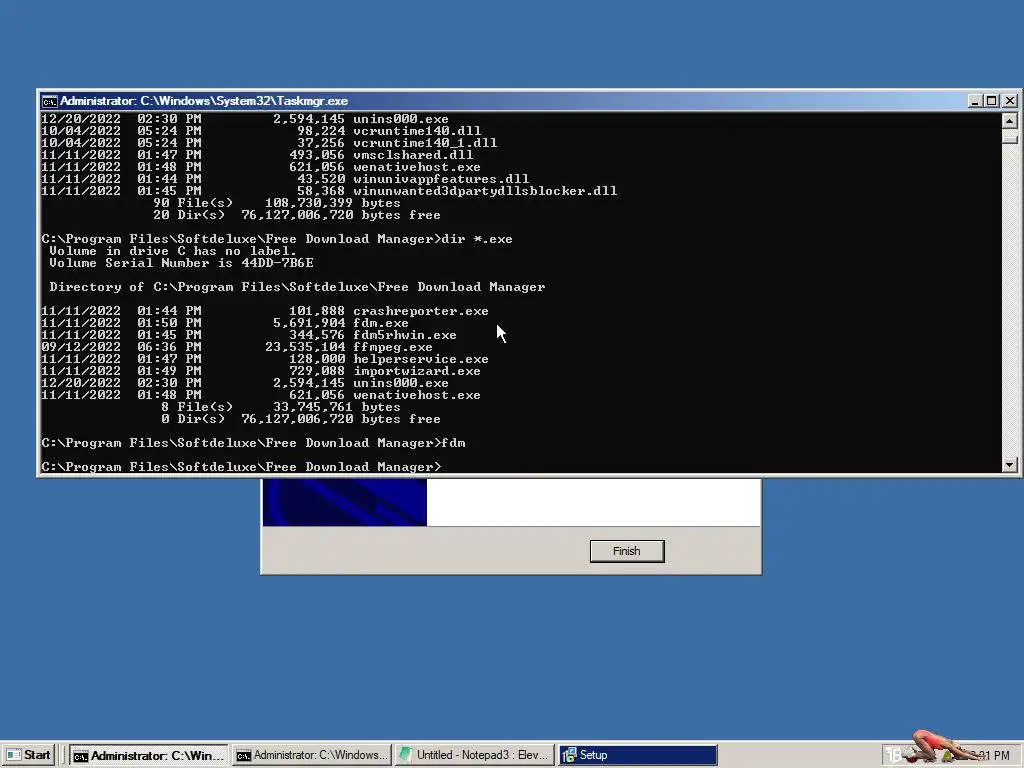Activate second Administrator C:\Windows taskbar button
1024x768 pixels.
(x=312, y=755)
